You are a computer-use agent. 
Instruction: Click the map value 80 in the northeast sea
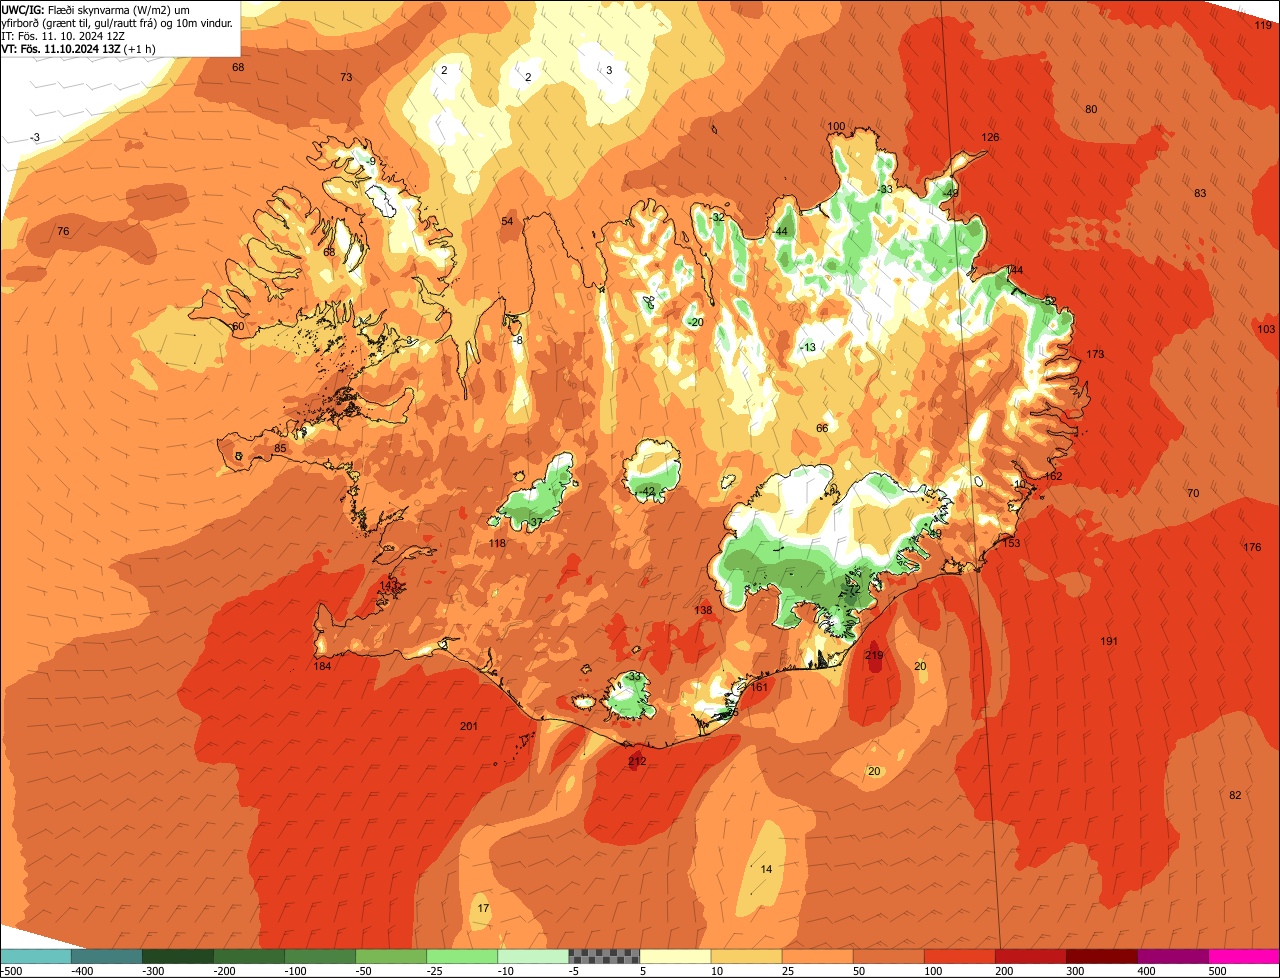coord(1091,109)
